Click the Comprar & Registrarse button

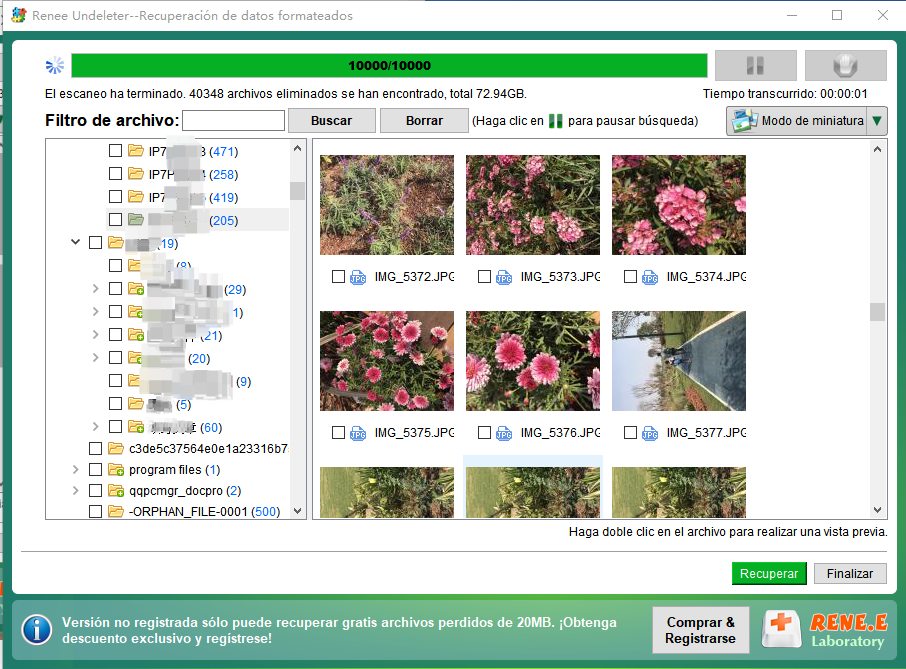click(x=700, y=630)
